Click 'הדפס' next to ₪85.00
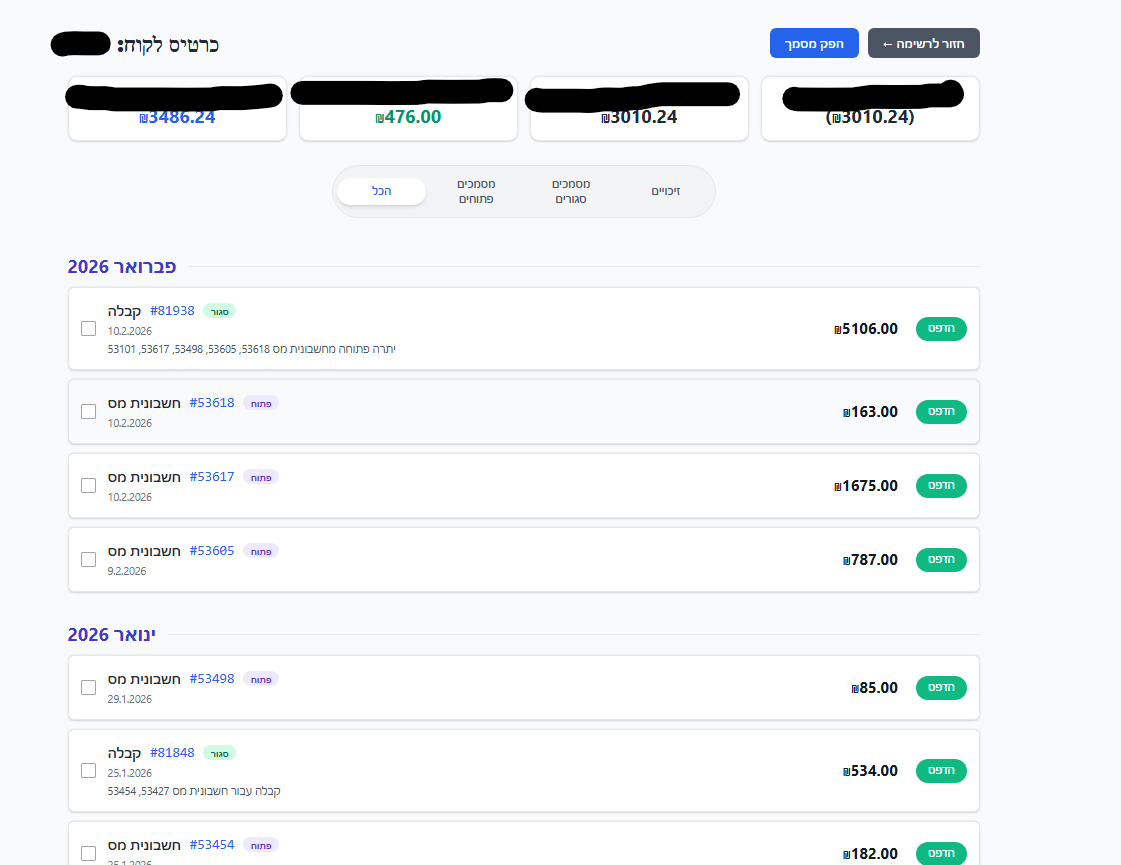Image resolution: width=1121 pixels, height=865 pixels. (x=941, y=687)
